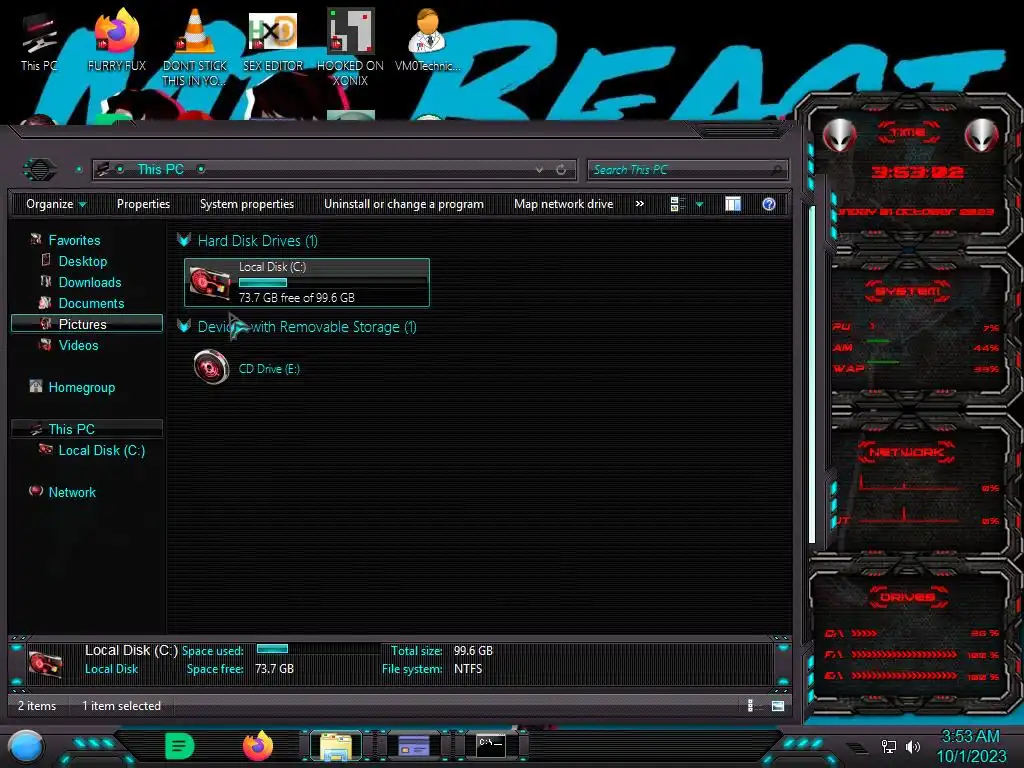The height and width of the screenshot is (768, 1024).
Task: Collapse the Hard Disk Drives group
Action: click(x=184, y=240)
